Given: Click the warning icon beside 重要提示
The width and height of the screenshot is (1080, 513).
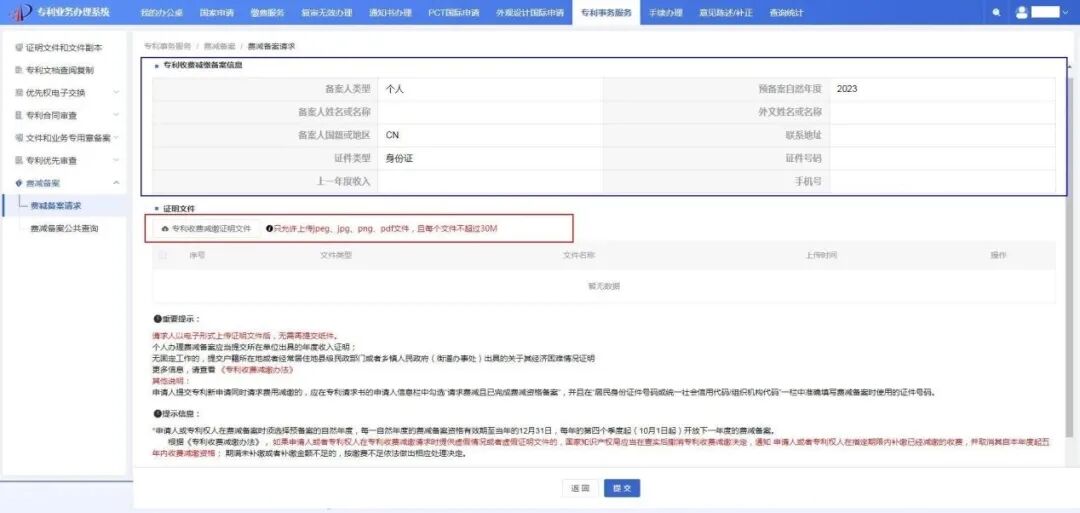Looking at the screenshot, I should [x=156, y=319].
